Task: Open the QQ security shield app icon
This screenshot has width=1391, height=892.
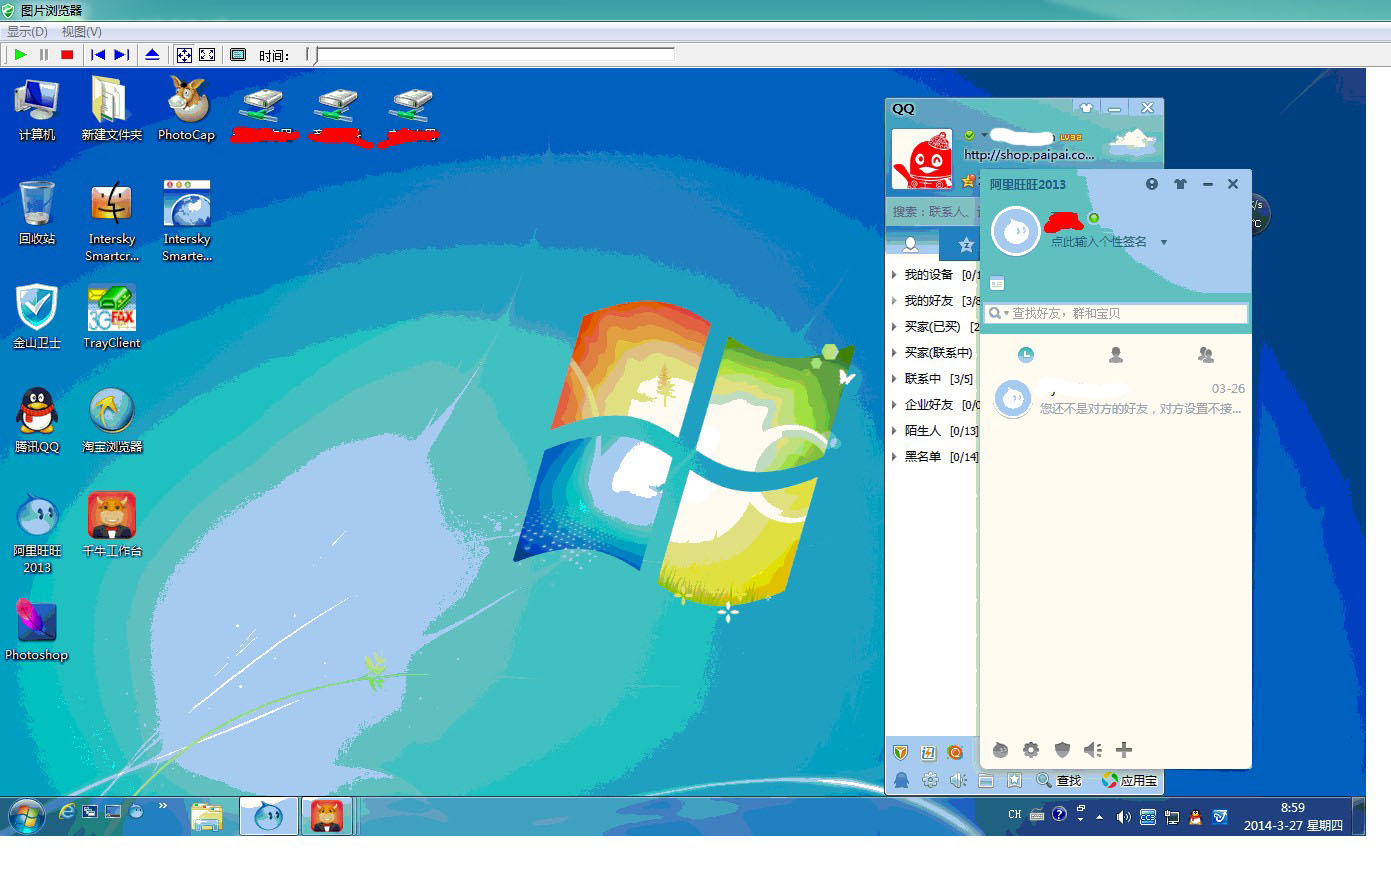Action: tap(900, 752)
